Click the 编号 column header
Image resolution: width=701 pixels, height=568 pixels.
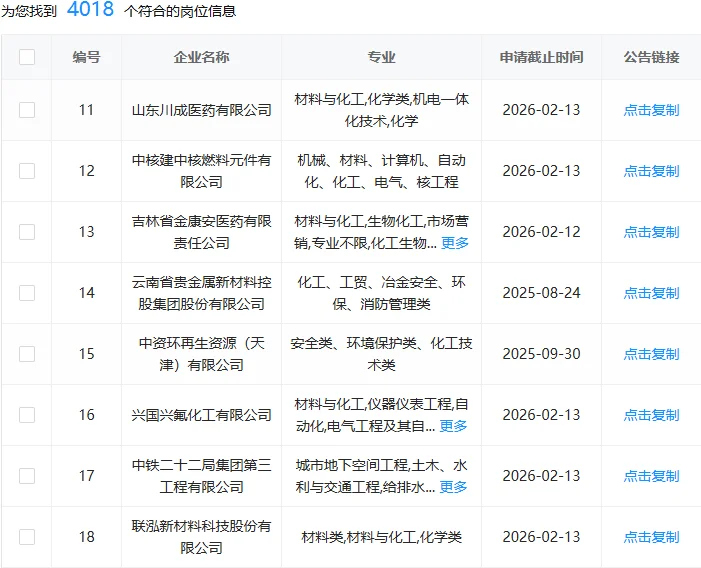tap(86, 57)
